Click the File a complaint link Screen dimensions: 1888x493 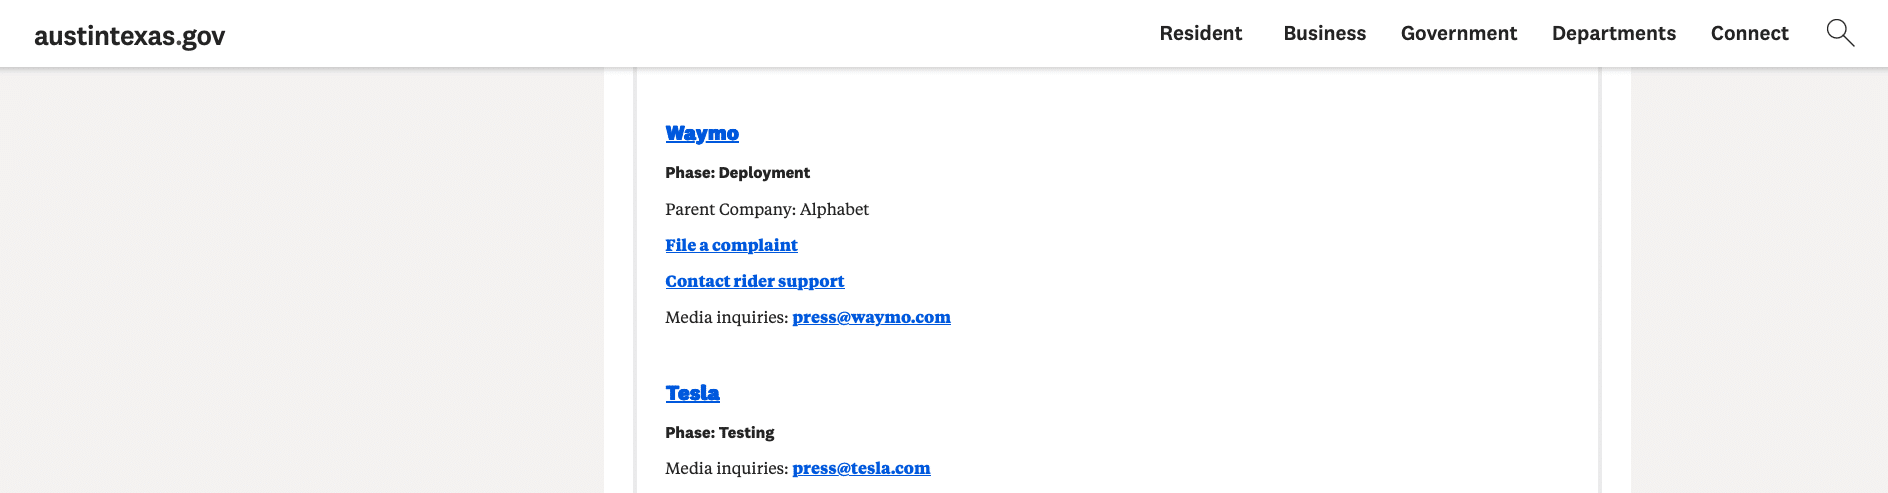(731, 245)
